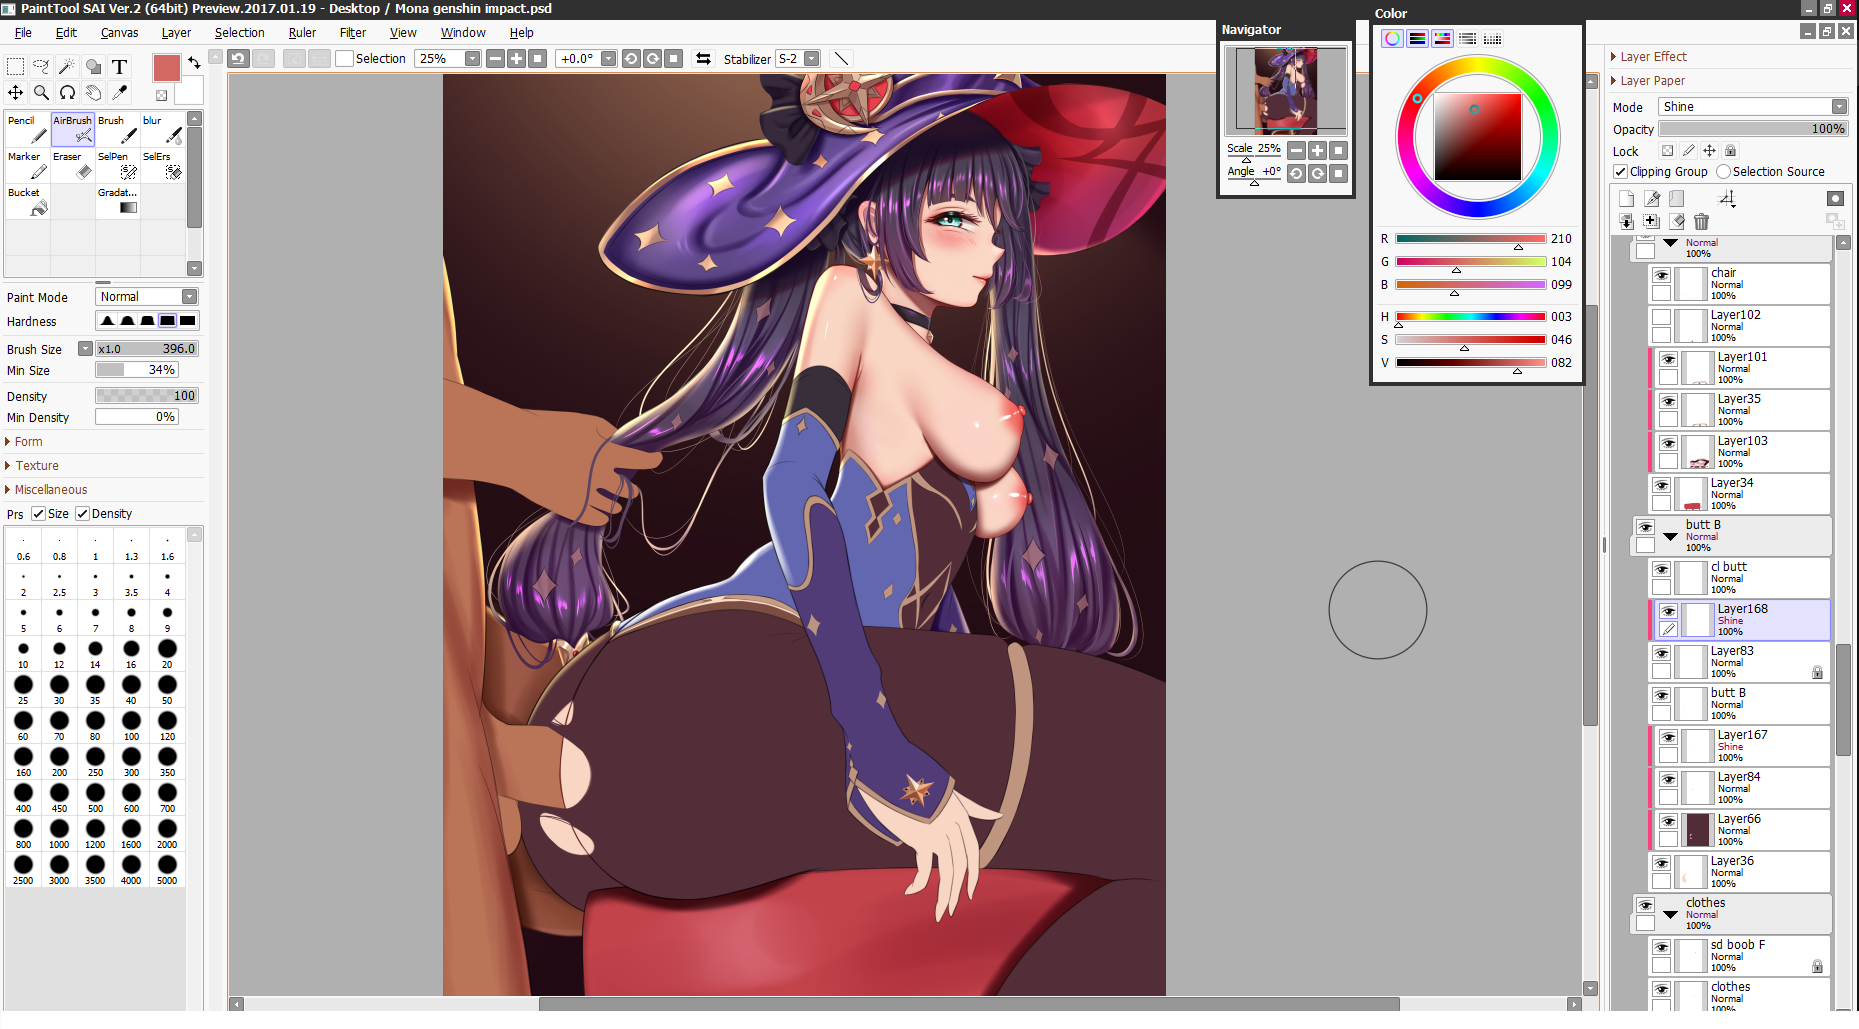1859x1029 pixels.
Task: Select the Hand pan tool
Action: click(x=93, y=92)
